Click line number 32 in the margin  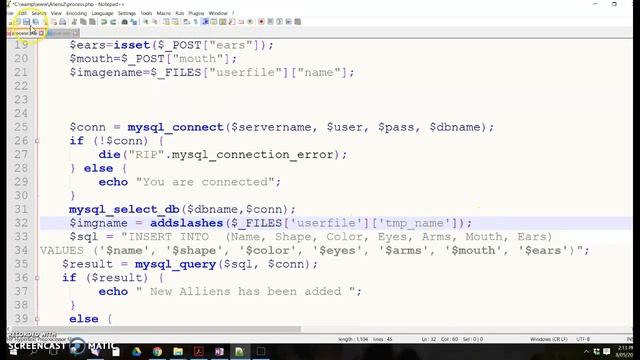pyautogui.click(x=21, y=223)
